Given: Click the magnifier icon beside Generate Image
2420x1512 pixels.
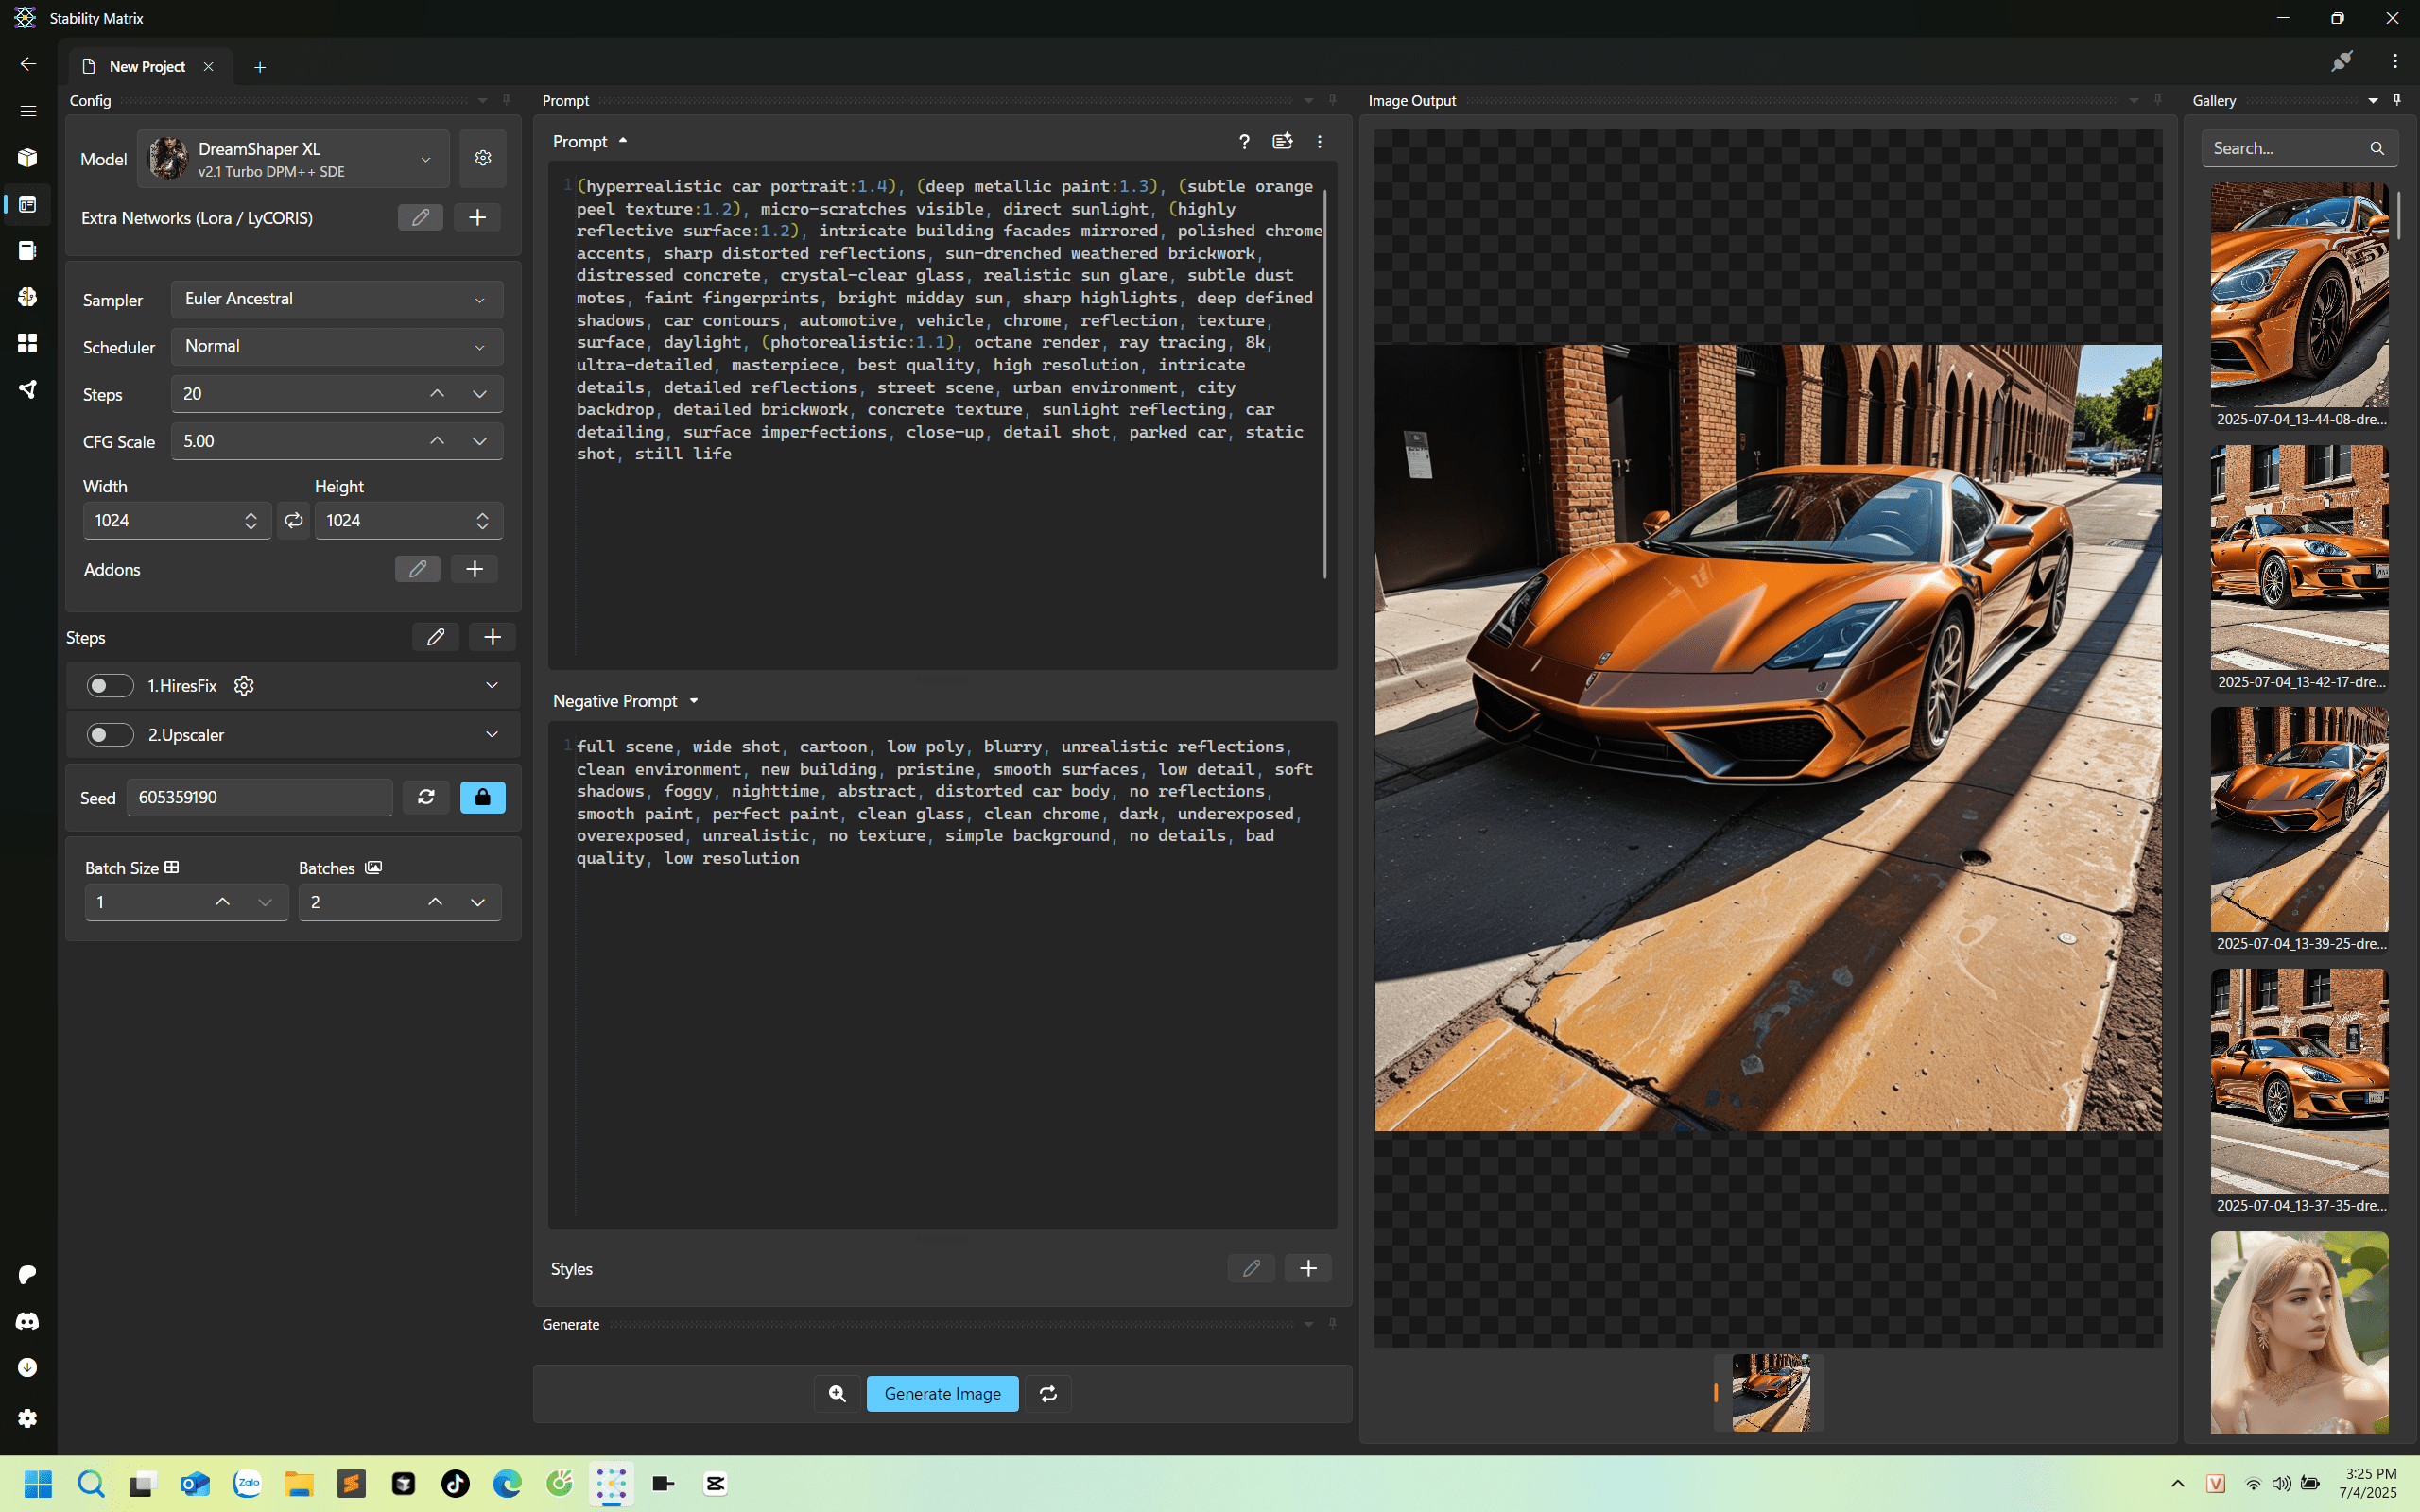Looking at the screenshot, I should click(837, 1393).
